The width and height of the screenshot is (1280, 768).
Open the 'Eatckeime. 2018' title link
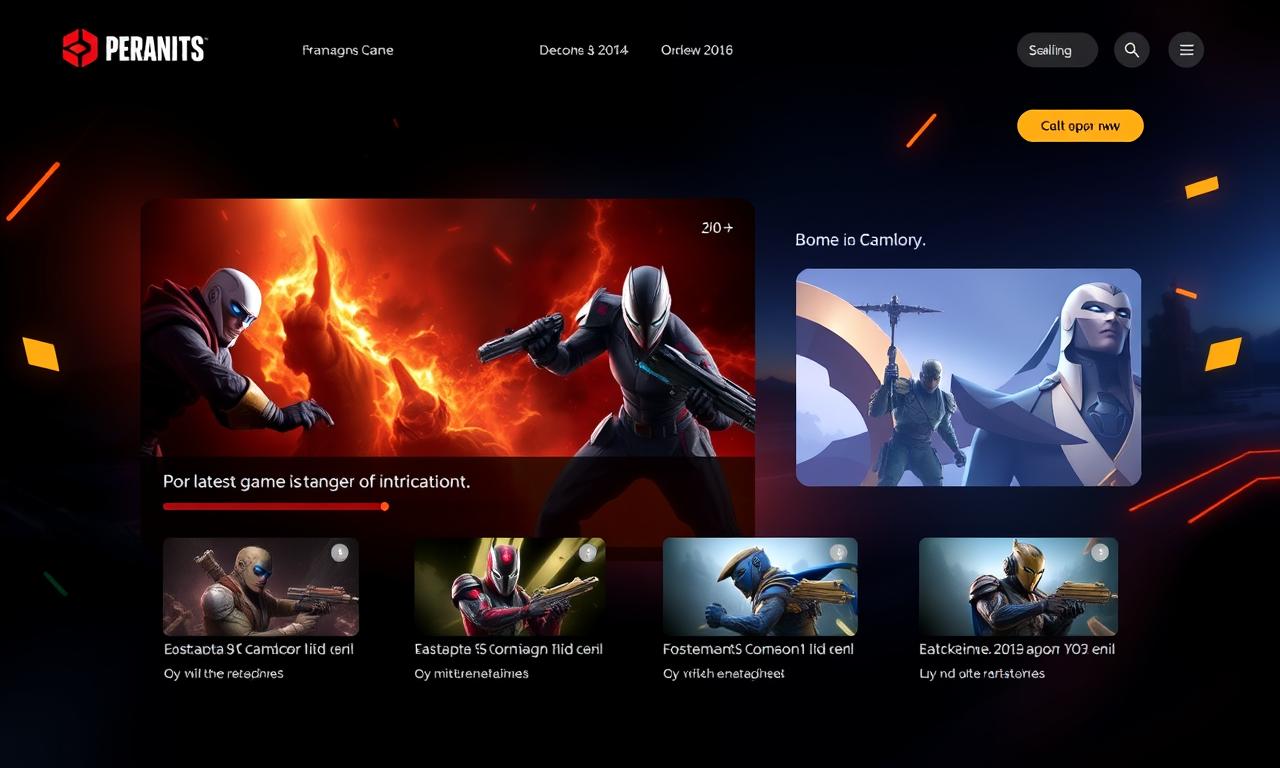point(1016,649)
